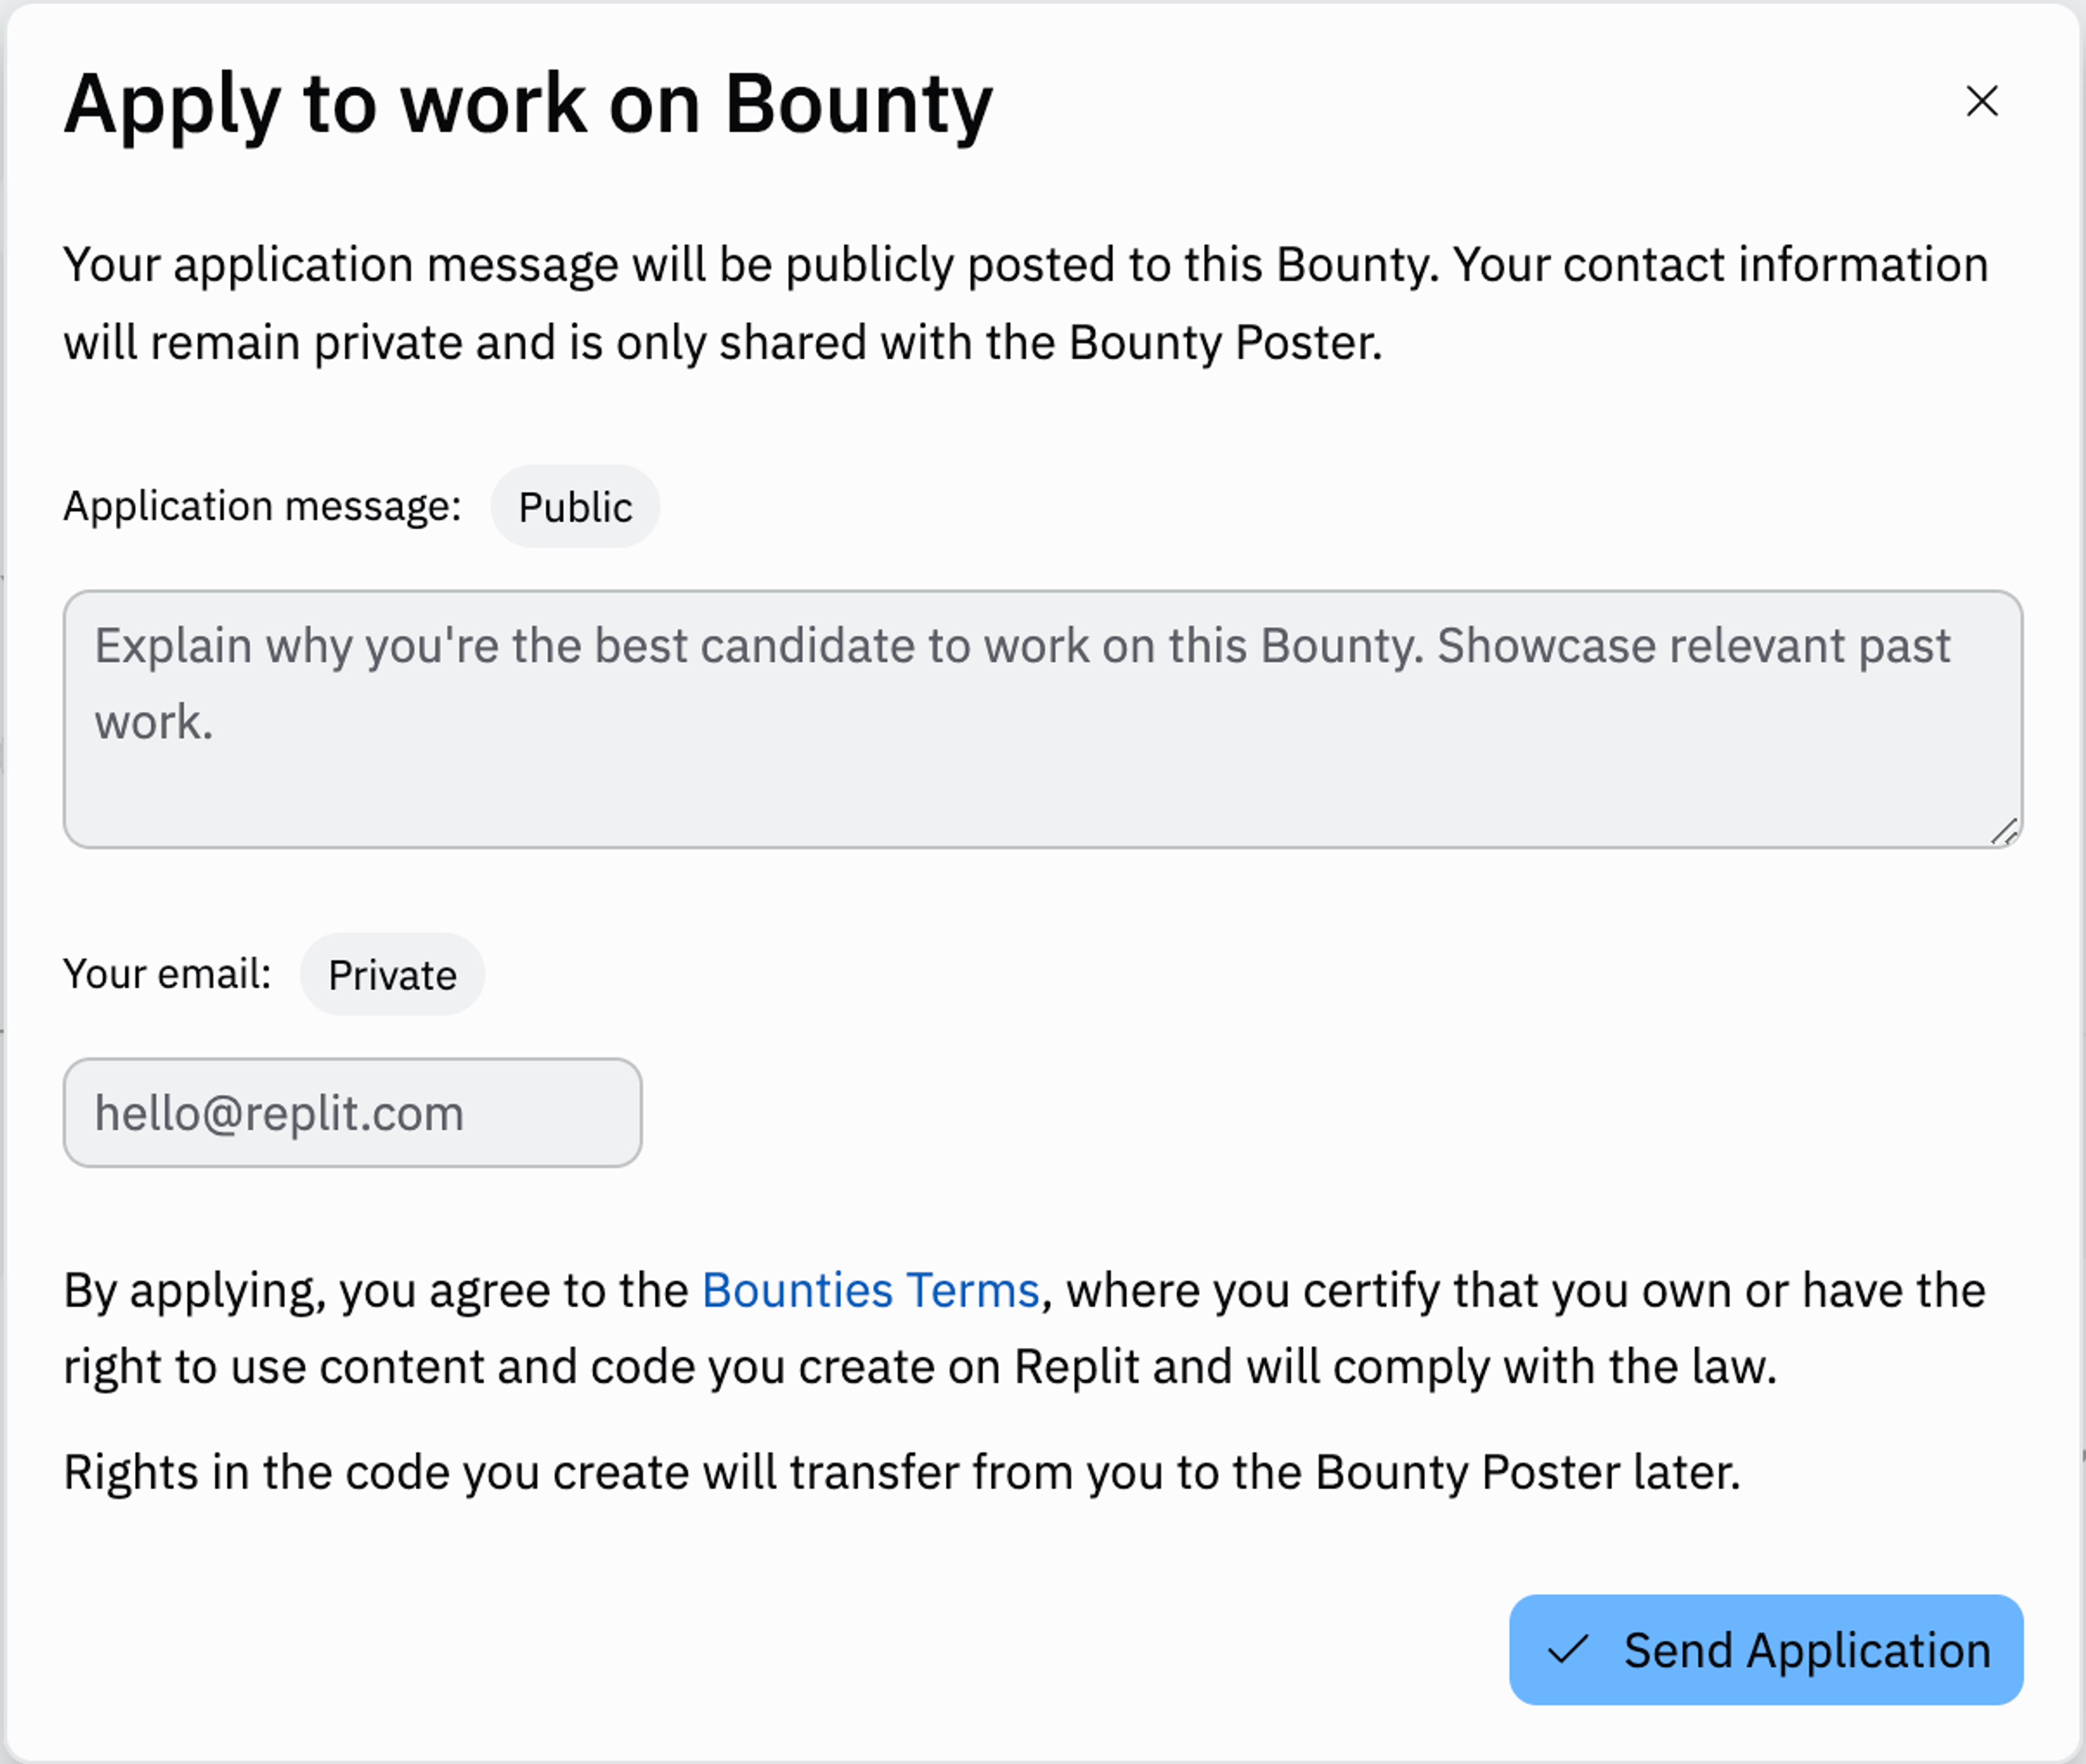Click the word "work." in the textarea placeholder
This screenshot has height=1764, width=2086.
[154, 723]
